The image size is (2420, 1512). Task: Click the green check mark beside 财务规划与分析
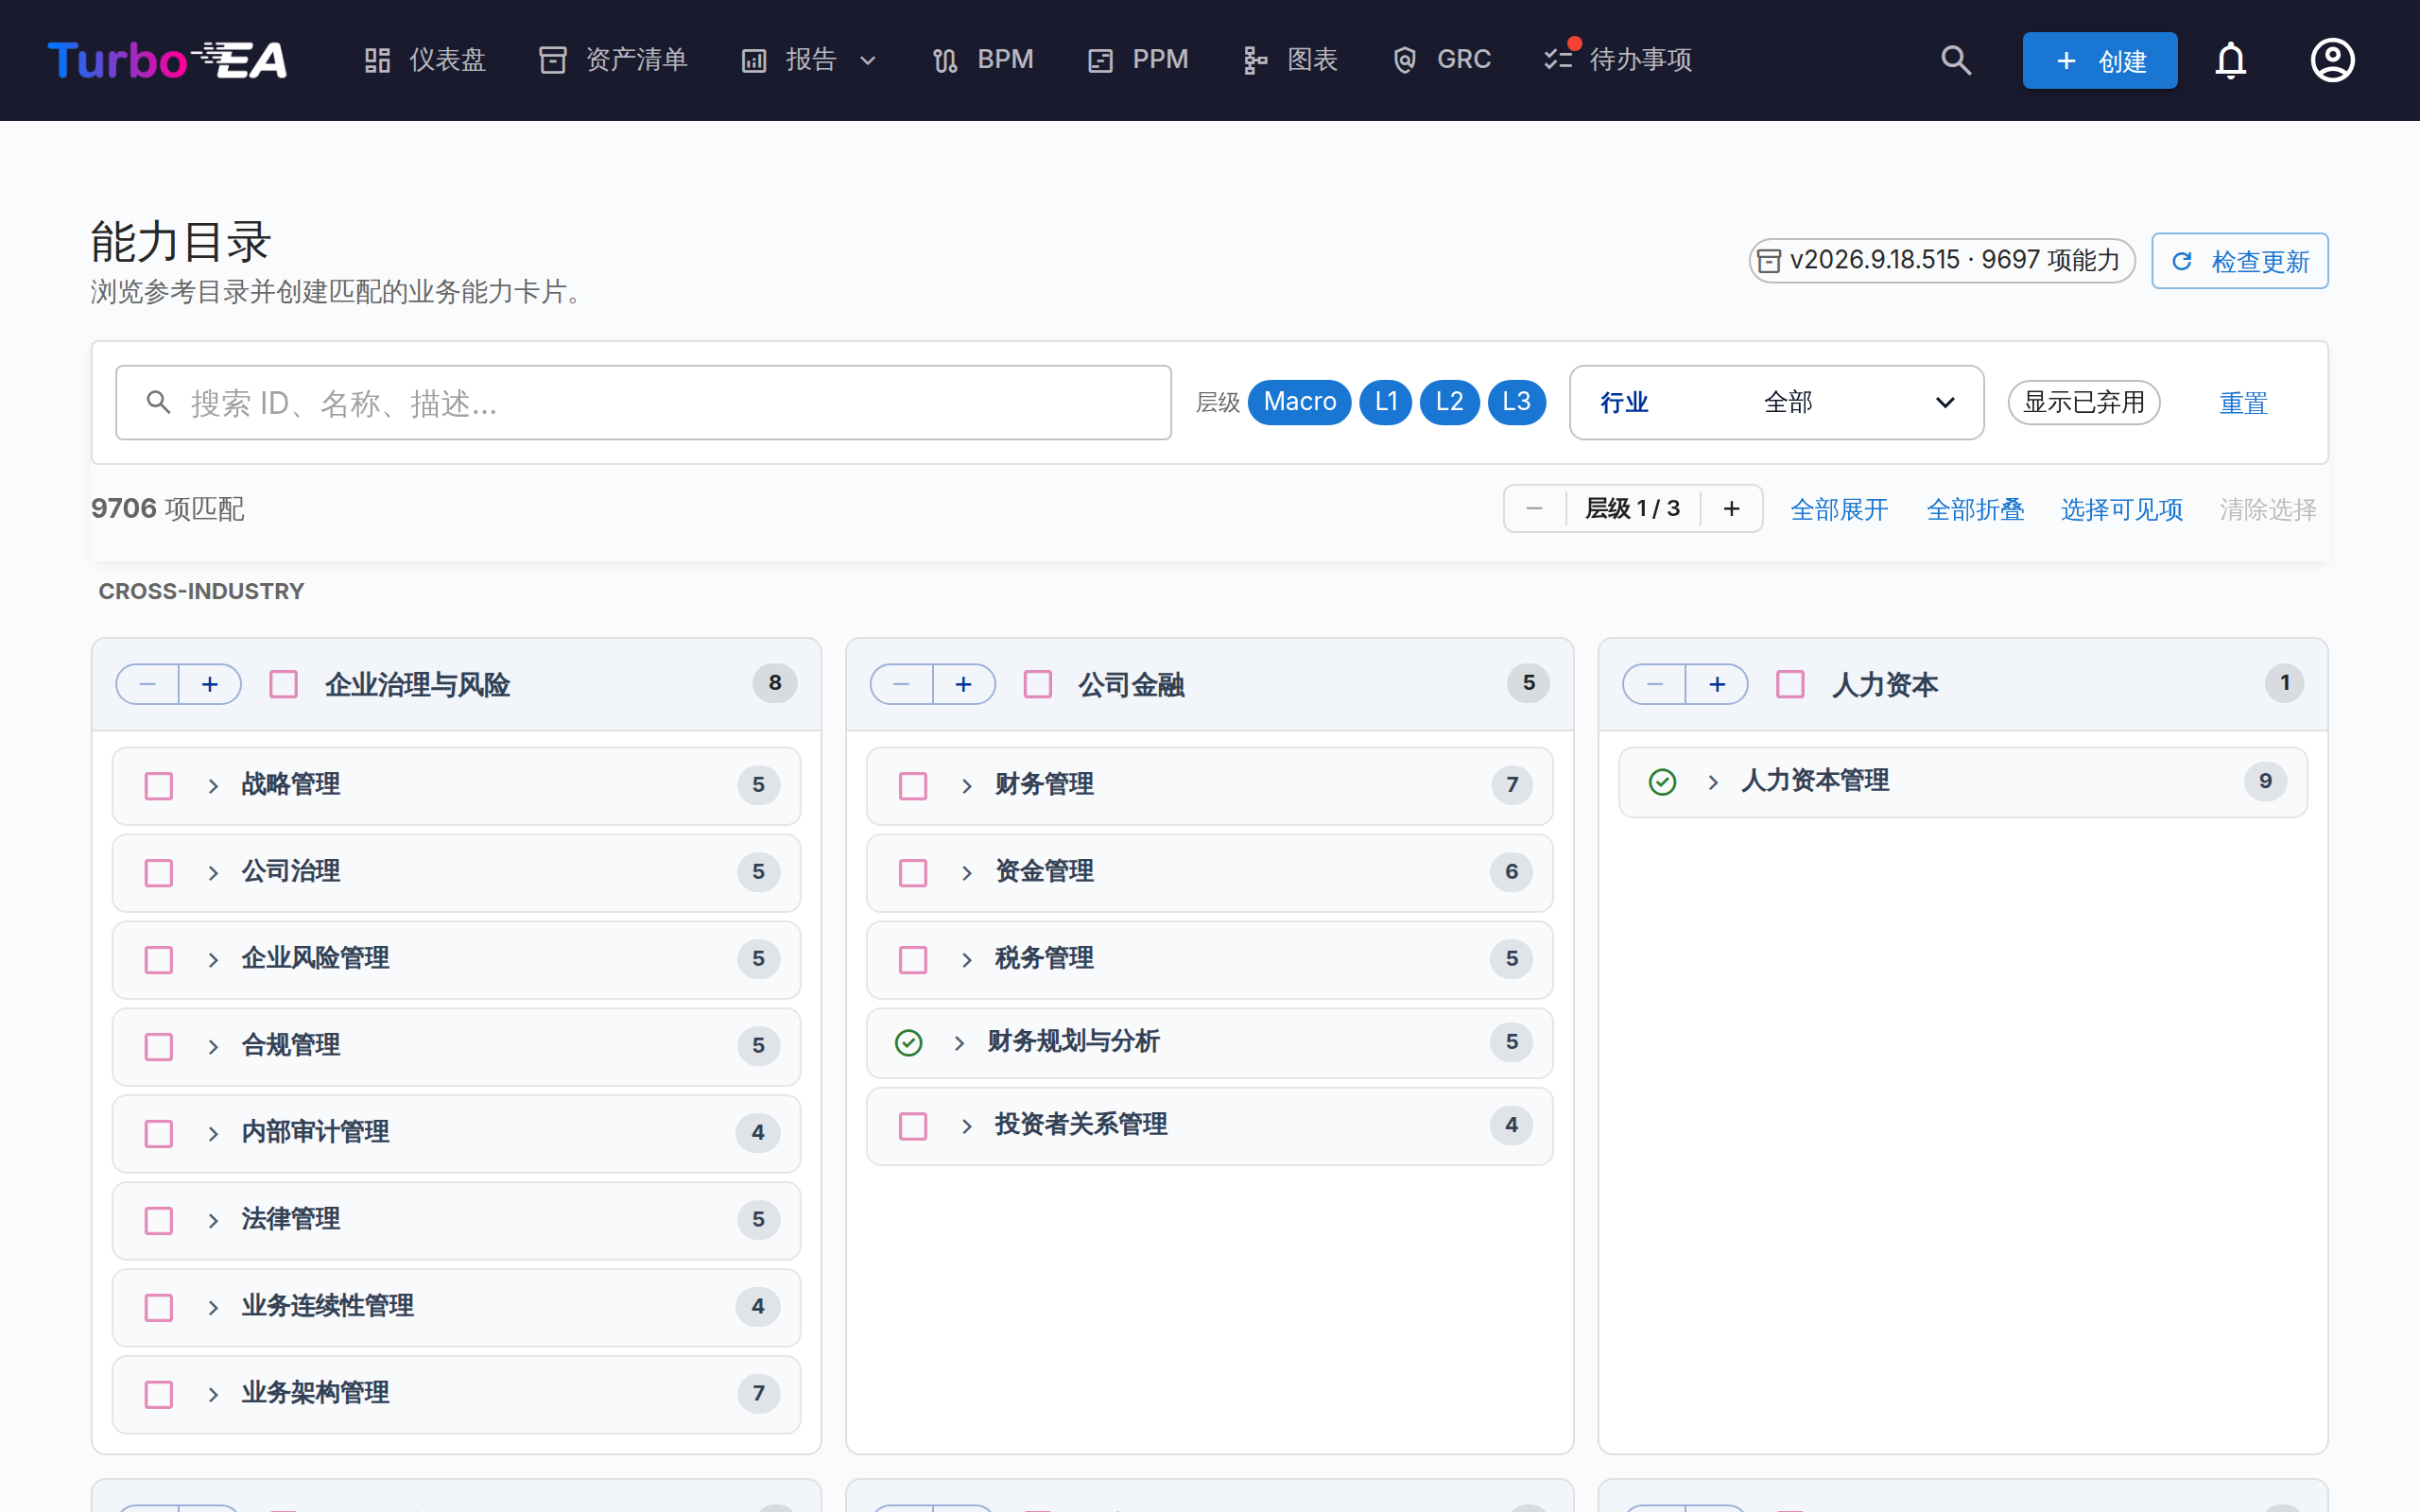pos(908,1043)
